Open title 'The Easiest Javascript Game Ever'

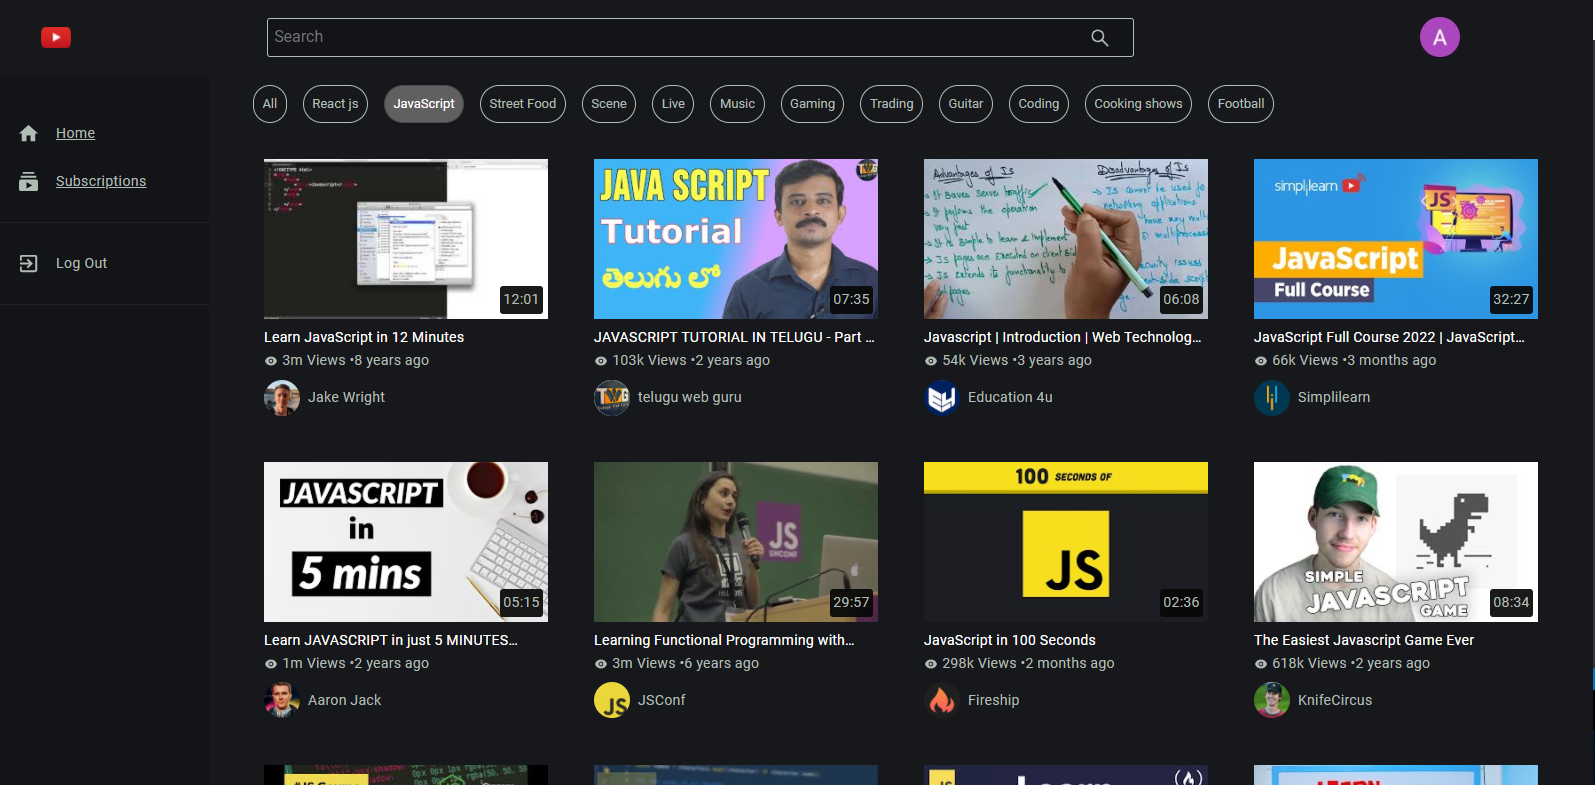(x=1364, y=640)
